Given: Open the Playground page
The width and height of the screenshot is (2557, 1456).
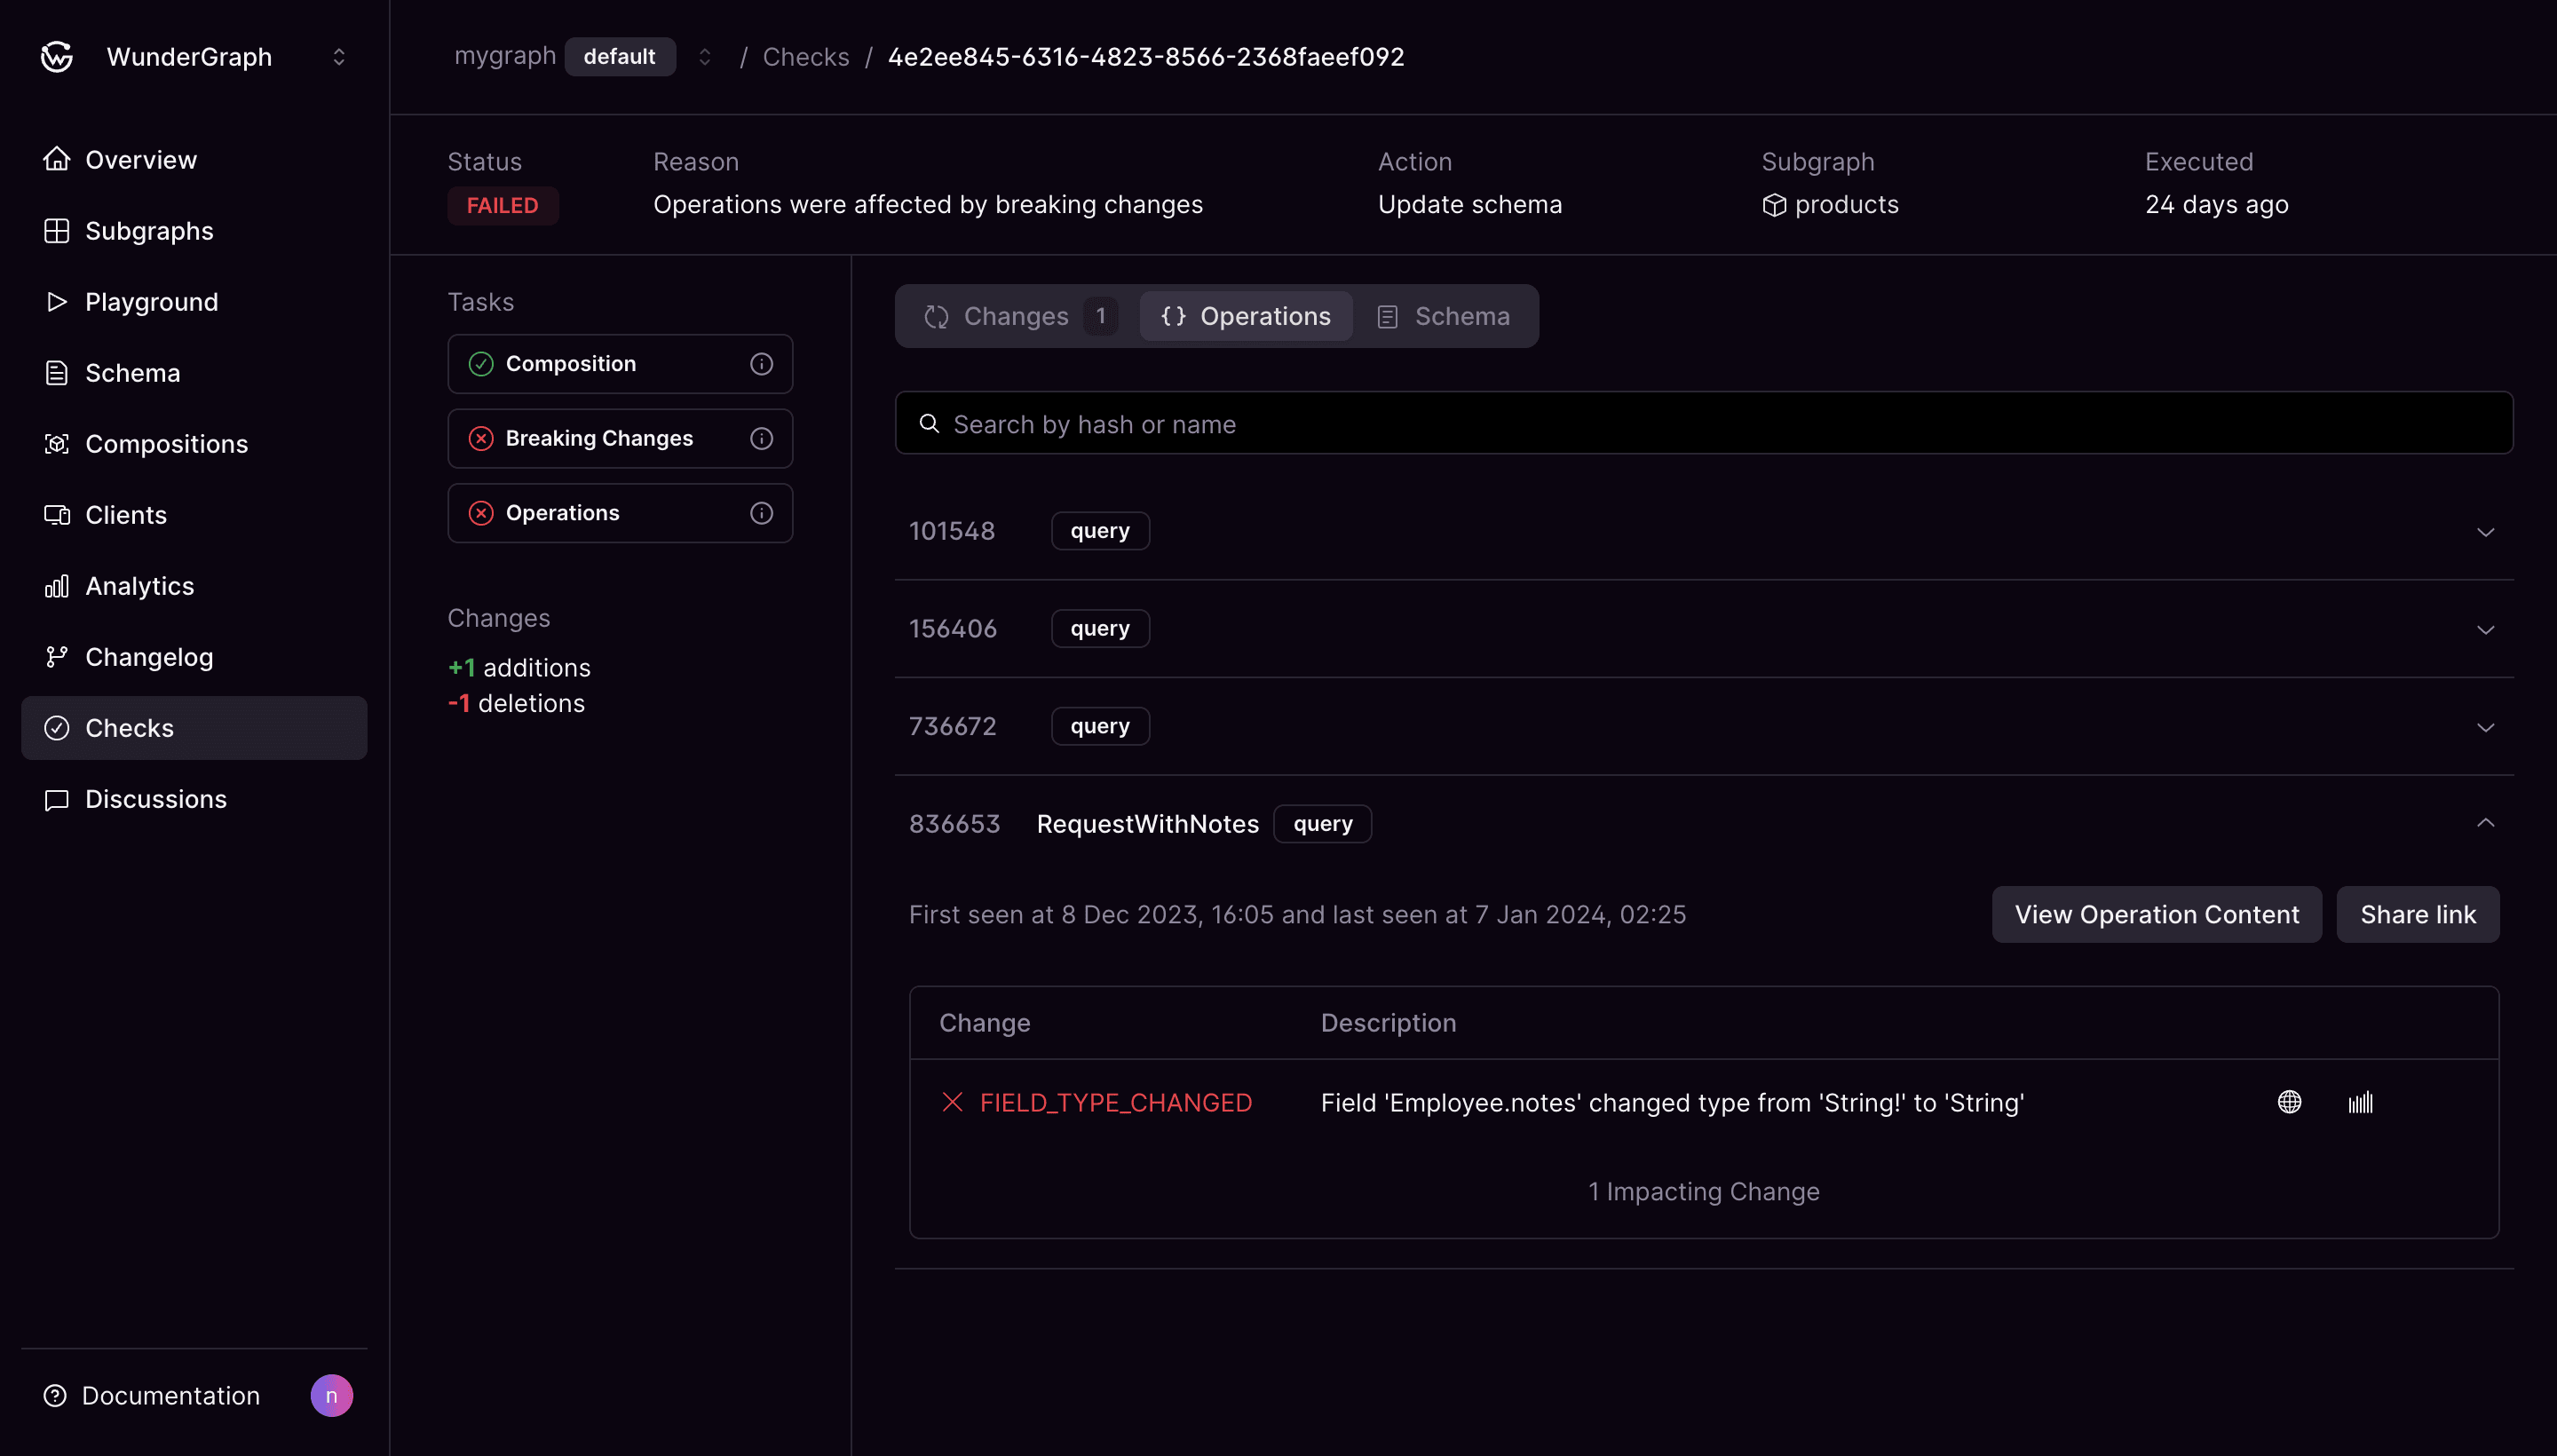Looking at the screenshot, I should click(x=194, y=302).
